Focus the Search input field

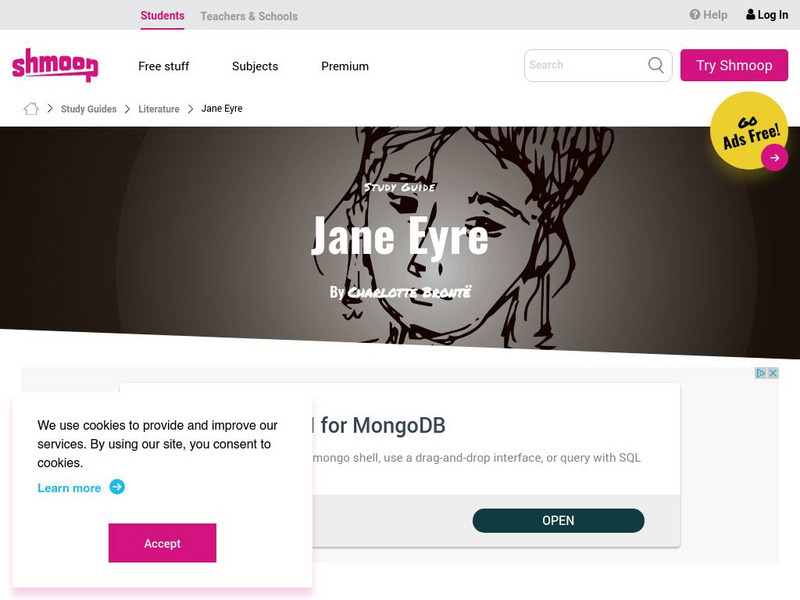(x=587, y=65)
